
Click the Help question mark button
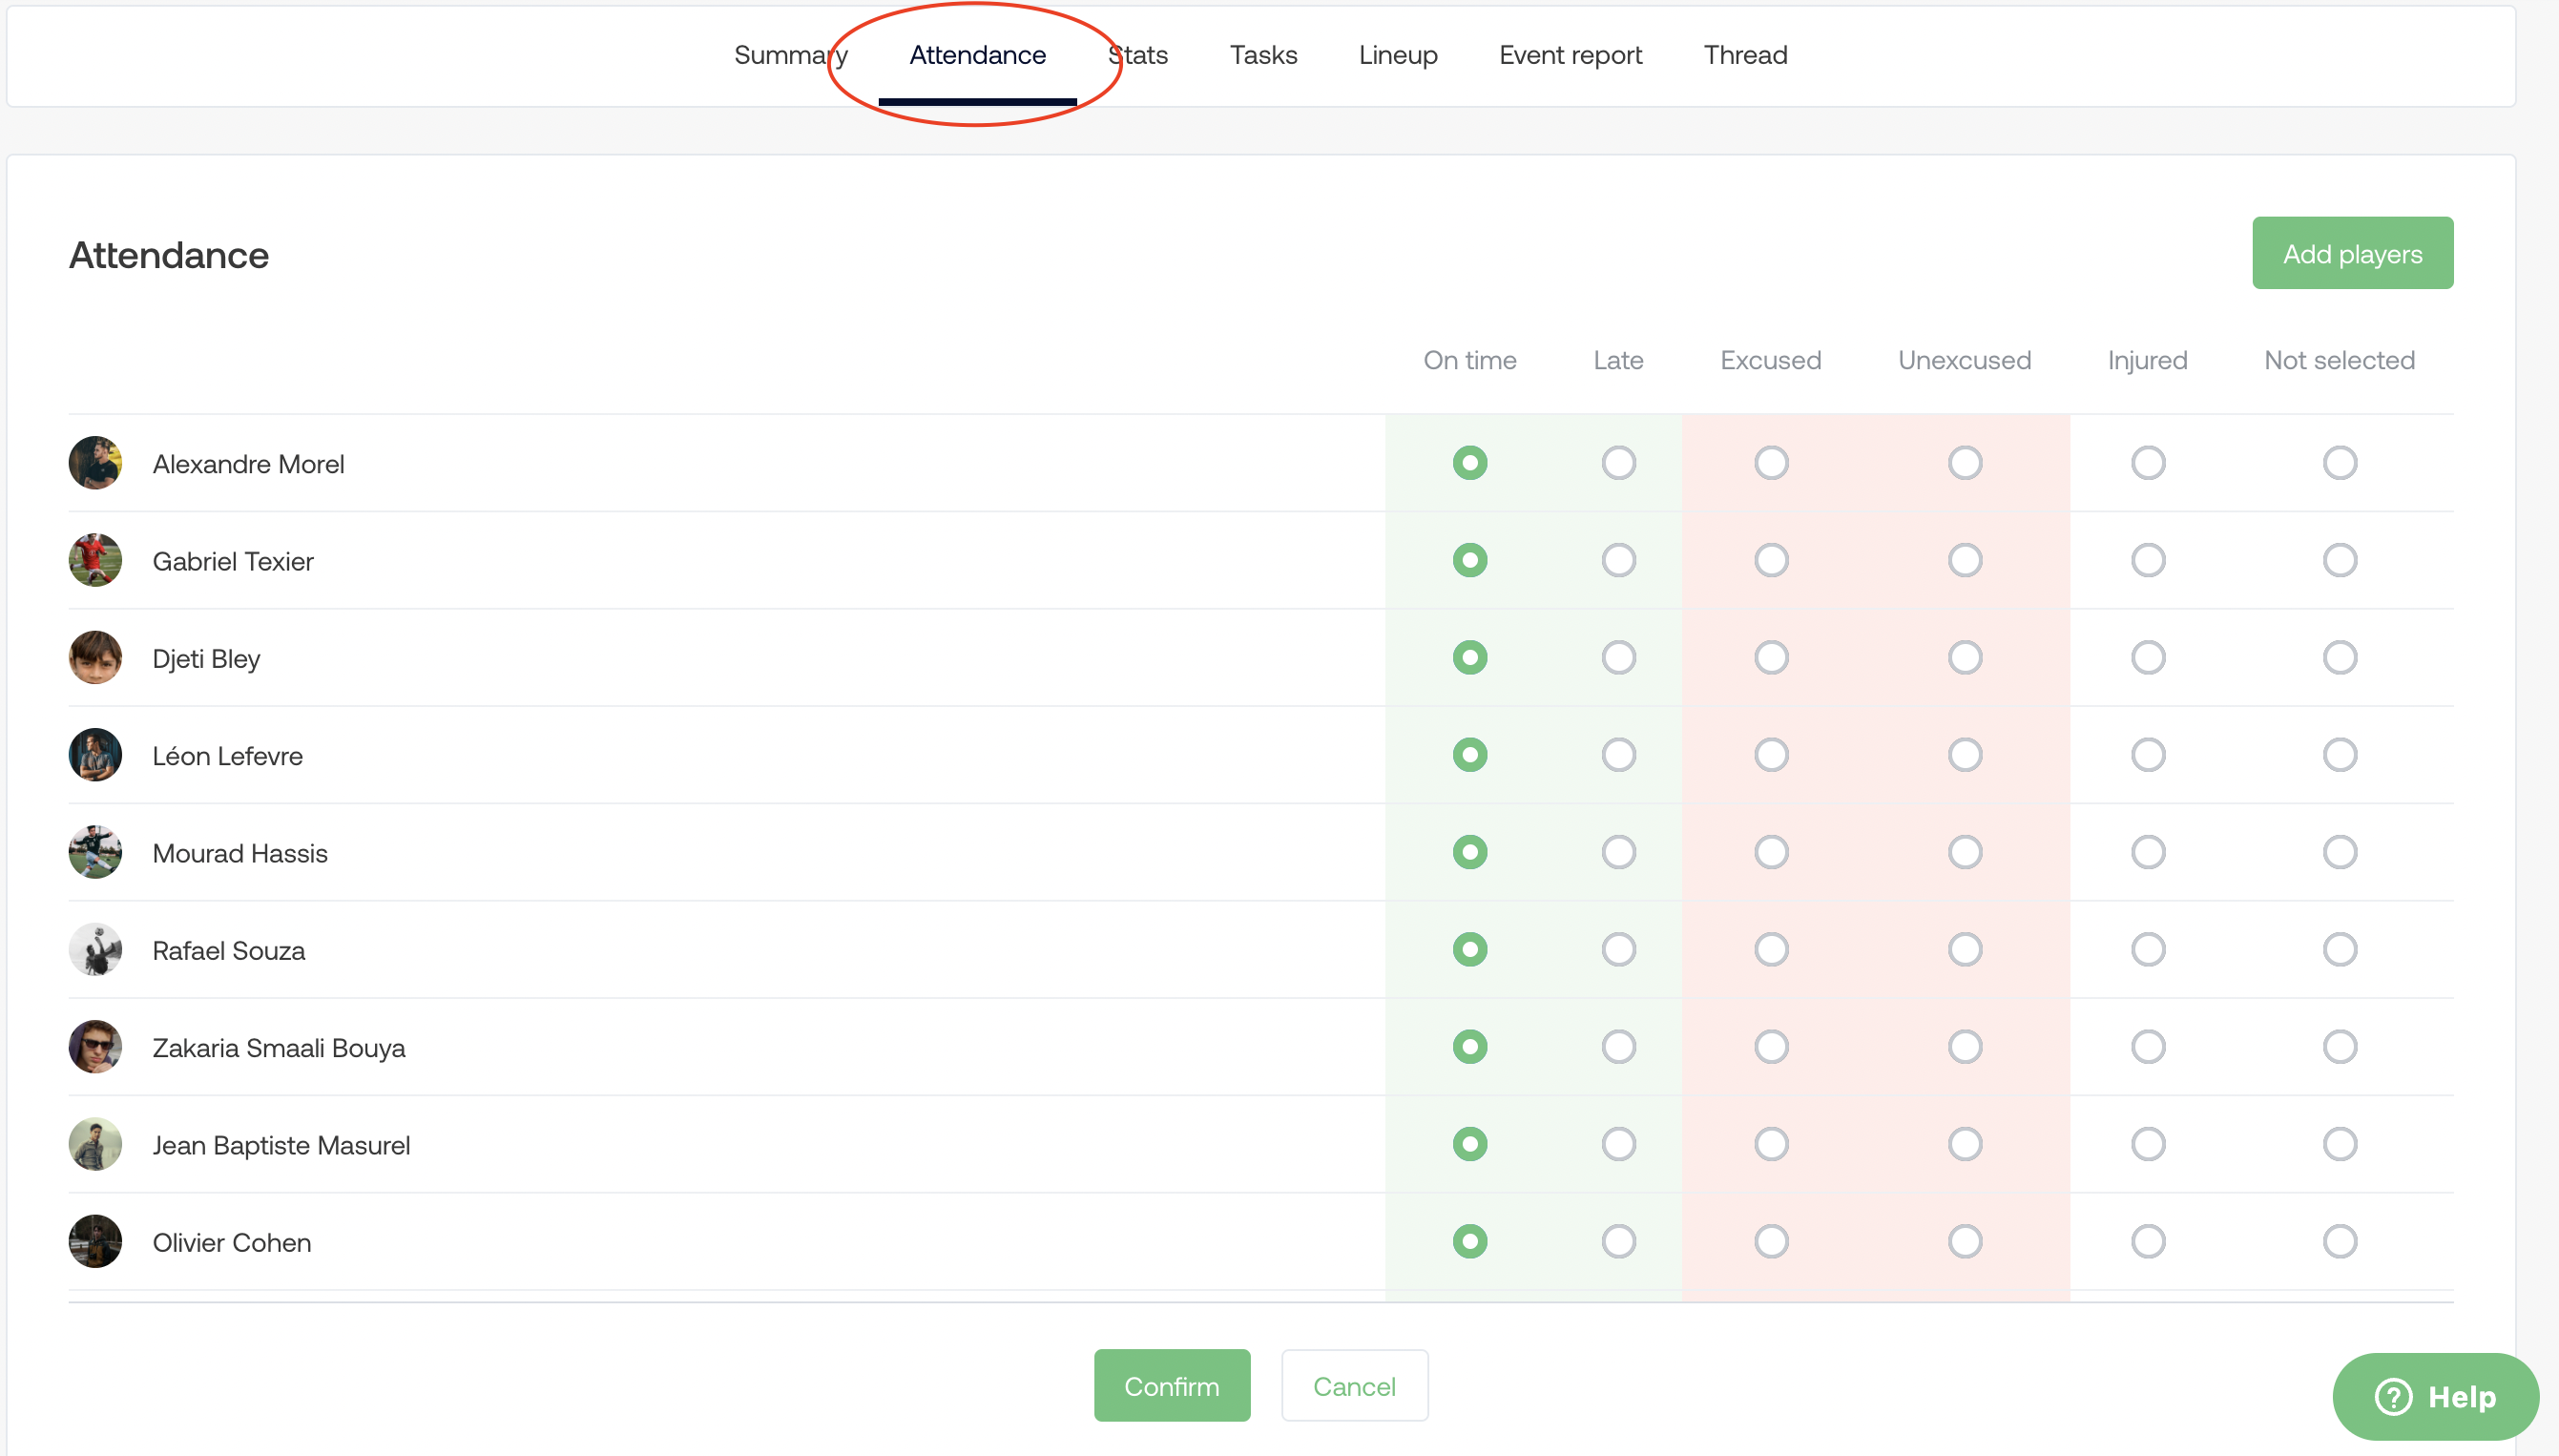[x=2435, y=1397]
